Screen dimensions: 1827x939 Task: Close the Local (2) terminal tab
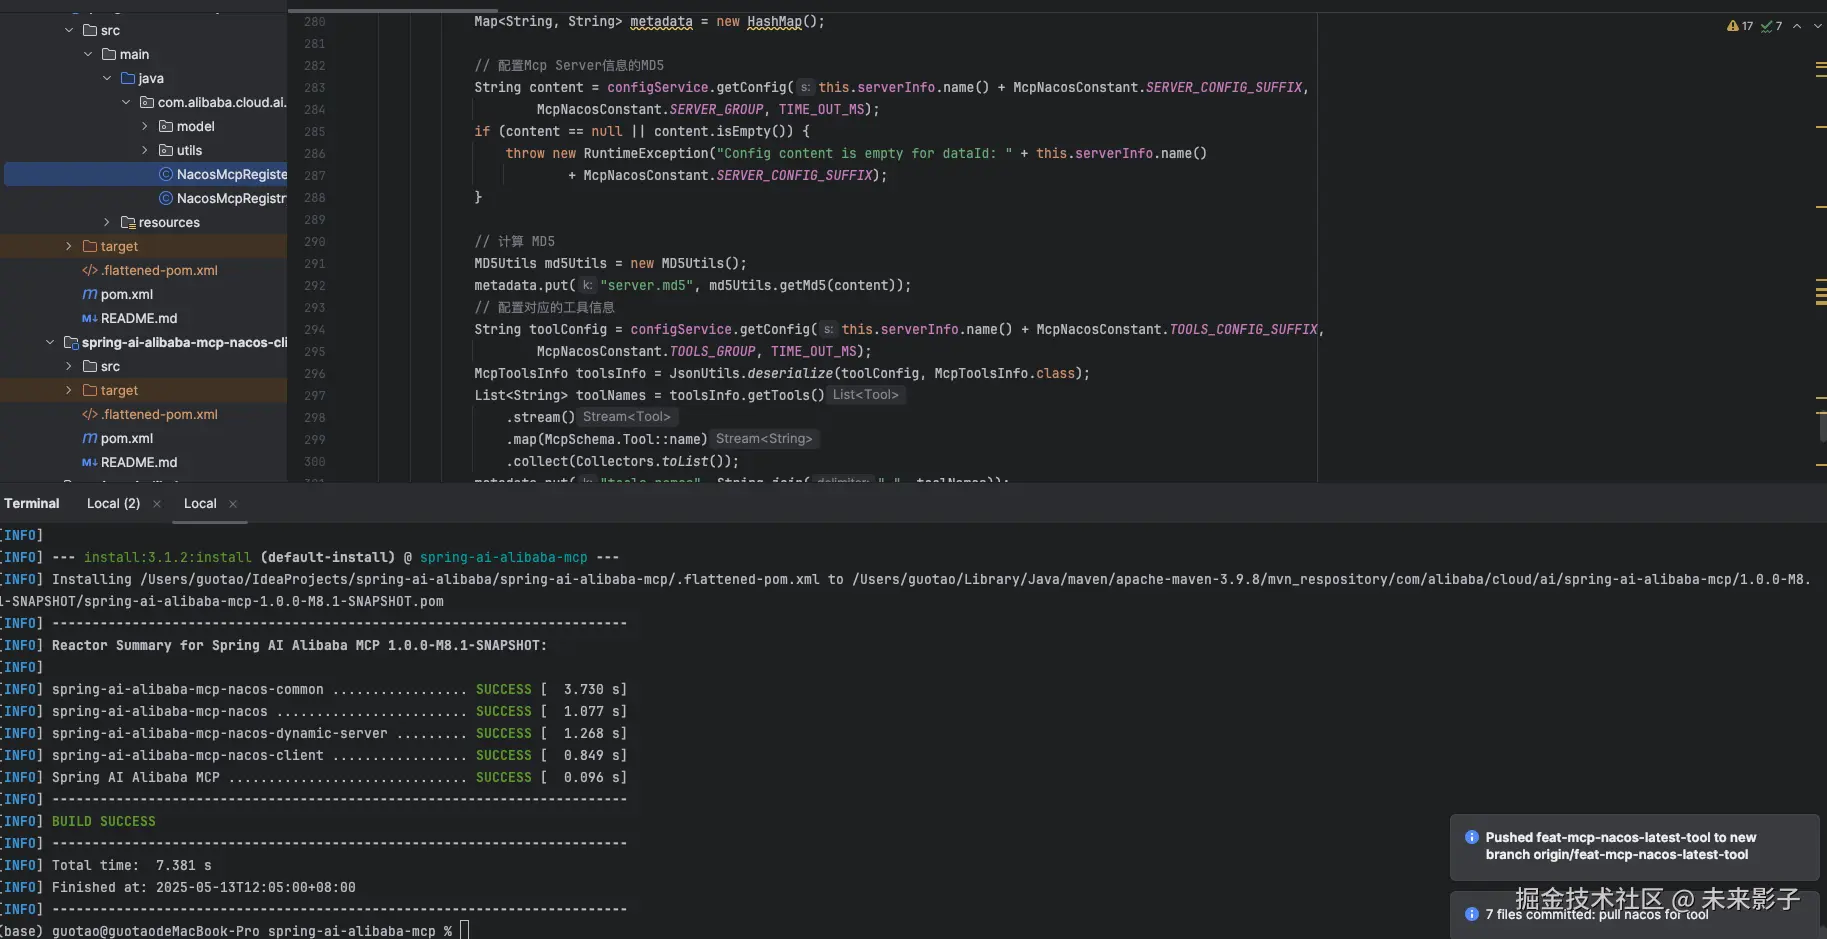coord(157,504)
